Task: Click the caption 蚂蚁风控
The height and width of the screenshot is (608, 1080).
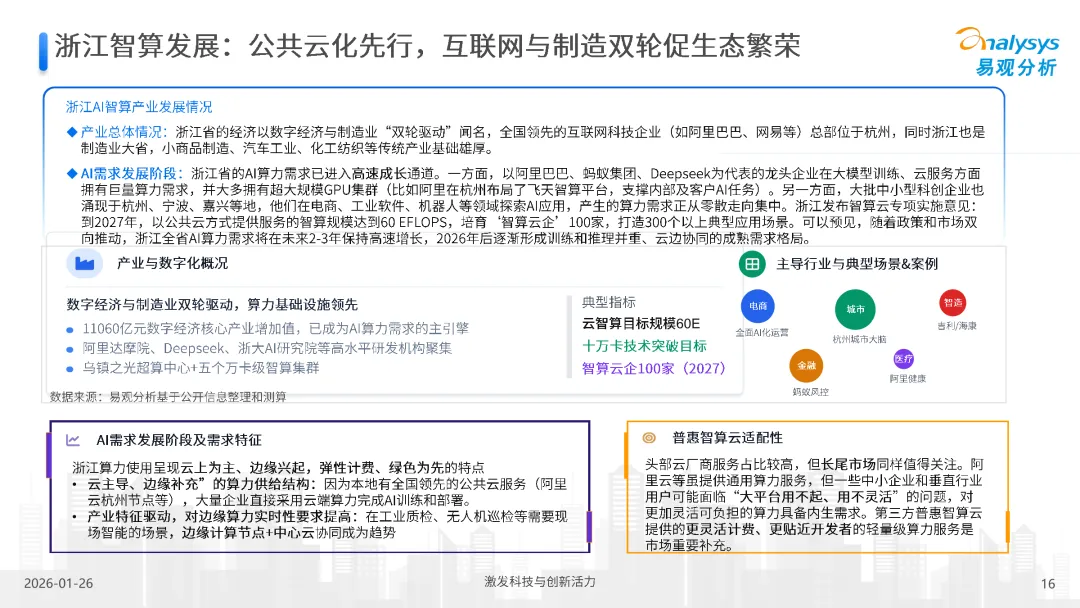Action: (x=810, y=392)
